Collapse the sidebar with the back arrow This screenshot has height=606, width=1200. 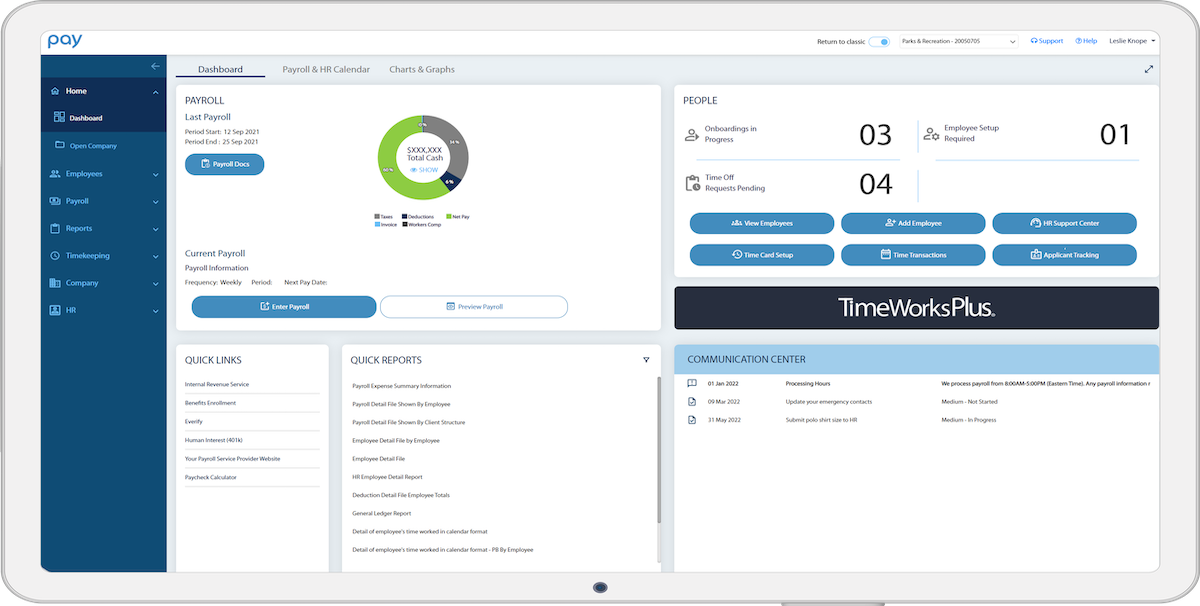pos(155,66)
